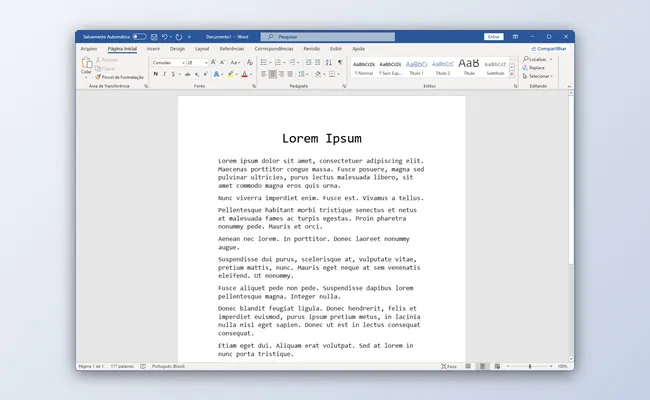Viewport: 650px width, 400px height.
Task: Align text right
Action: 281,74
